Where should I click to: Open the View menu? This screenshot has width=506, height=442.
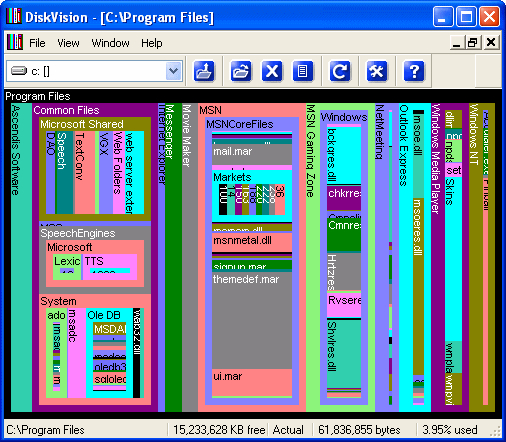[x=68, y=43]
